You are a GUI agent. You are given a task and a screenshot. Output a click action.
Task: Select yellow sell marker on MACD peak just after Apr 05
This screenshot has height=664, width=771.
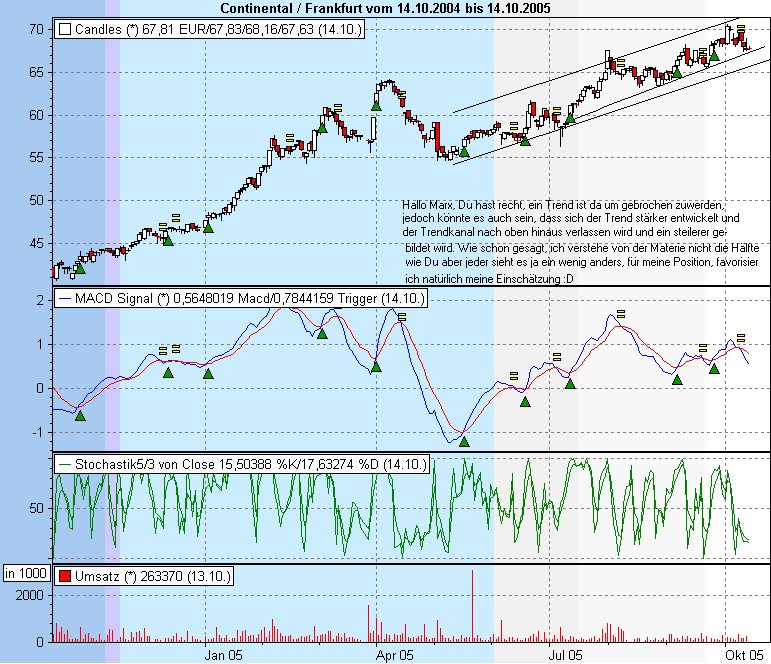click(x=402, y=317)
